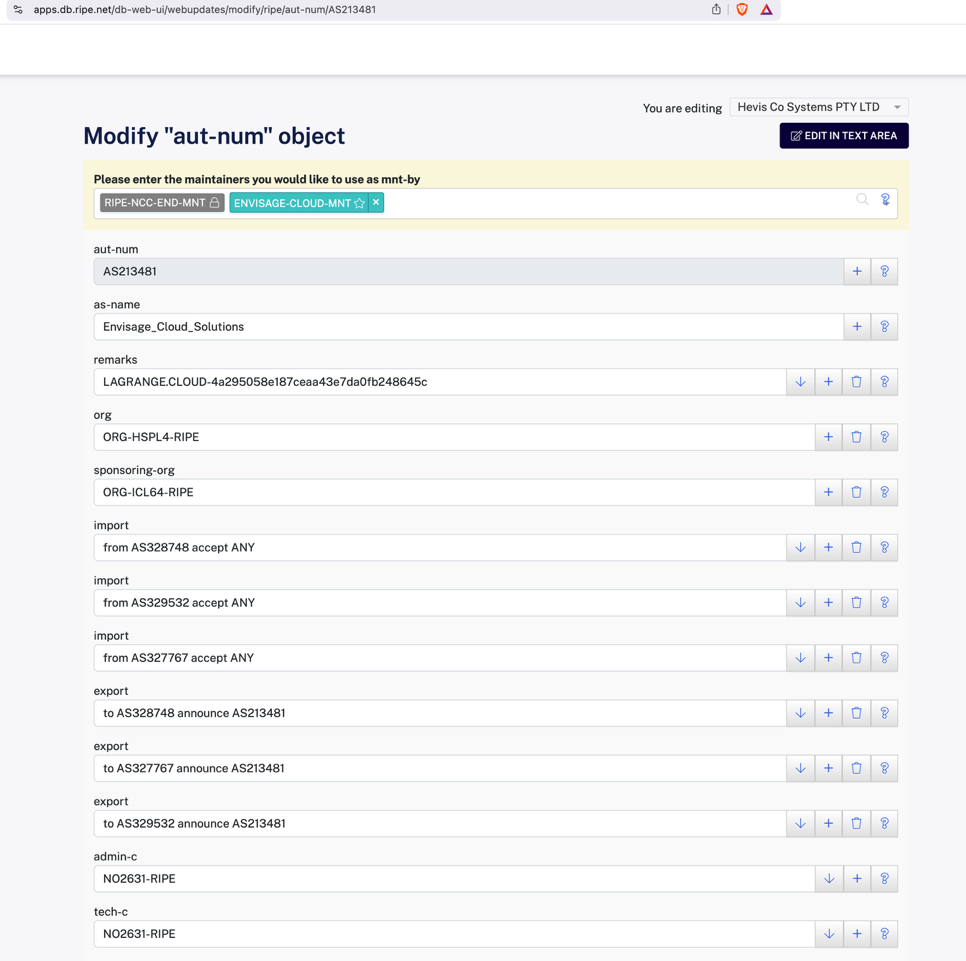
Task: Open help for the aut-num field
Action: click(x=884, y=272)
